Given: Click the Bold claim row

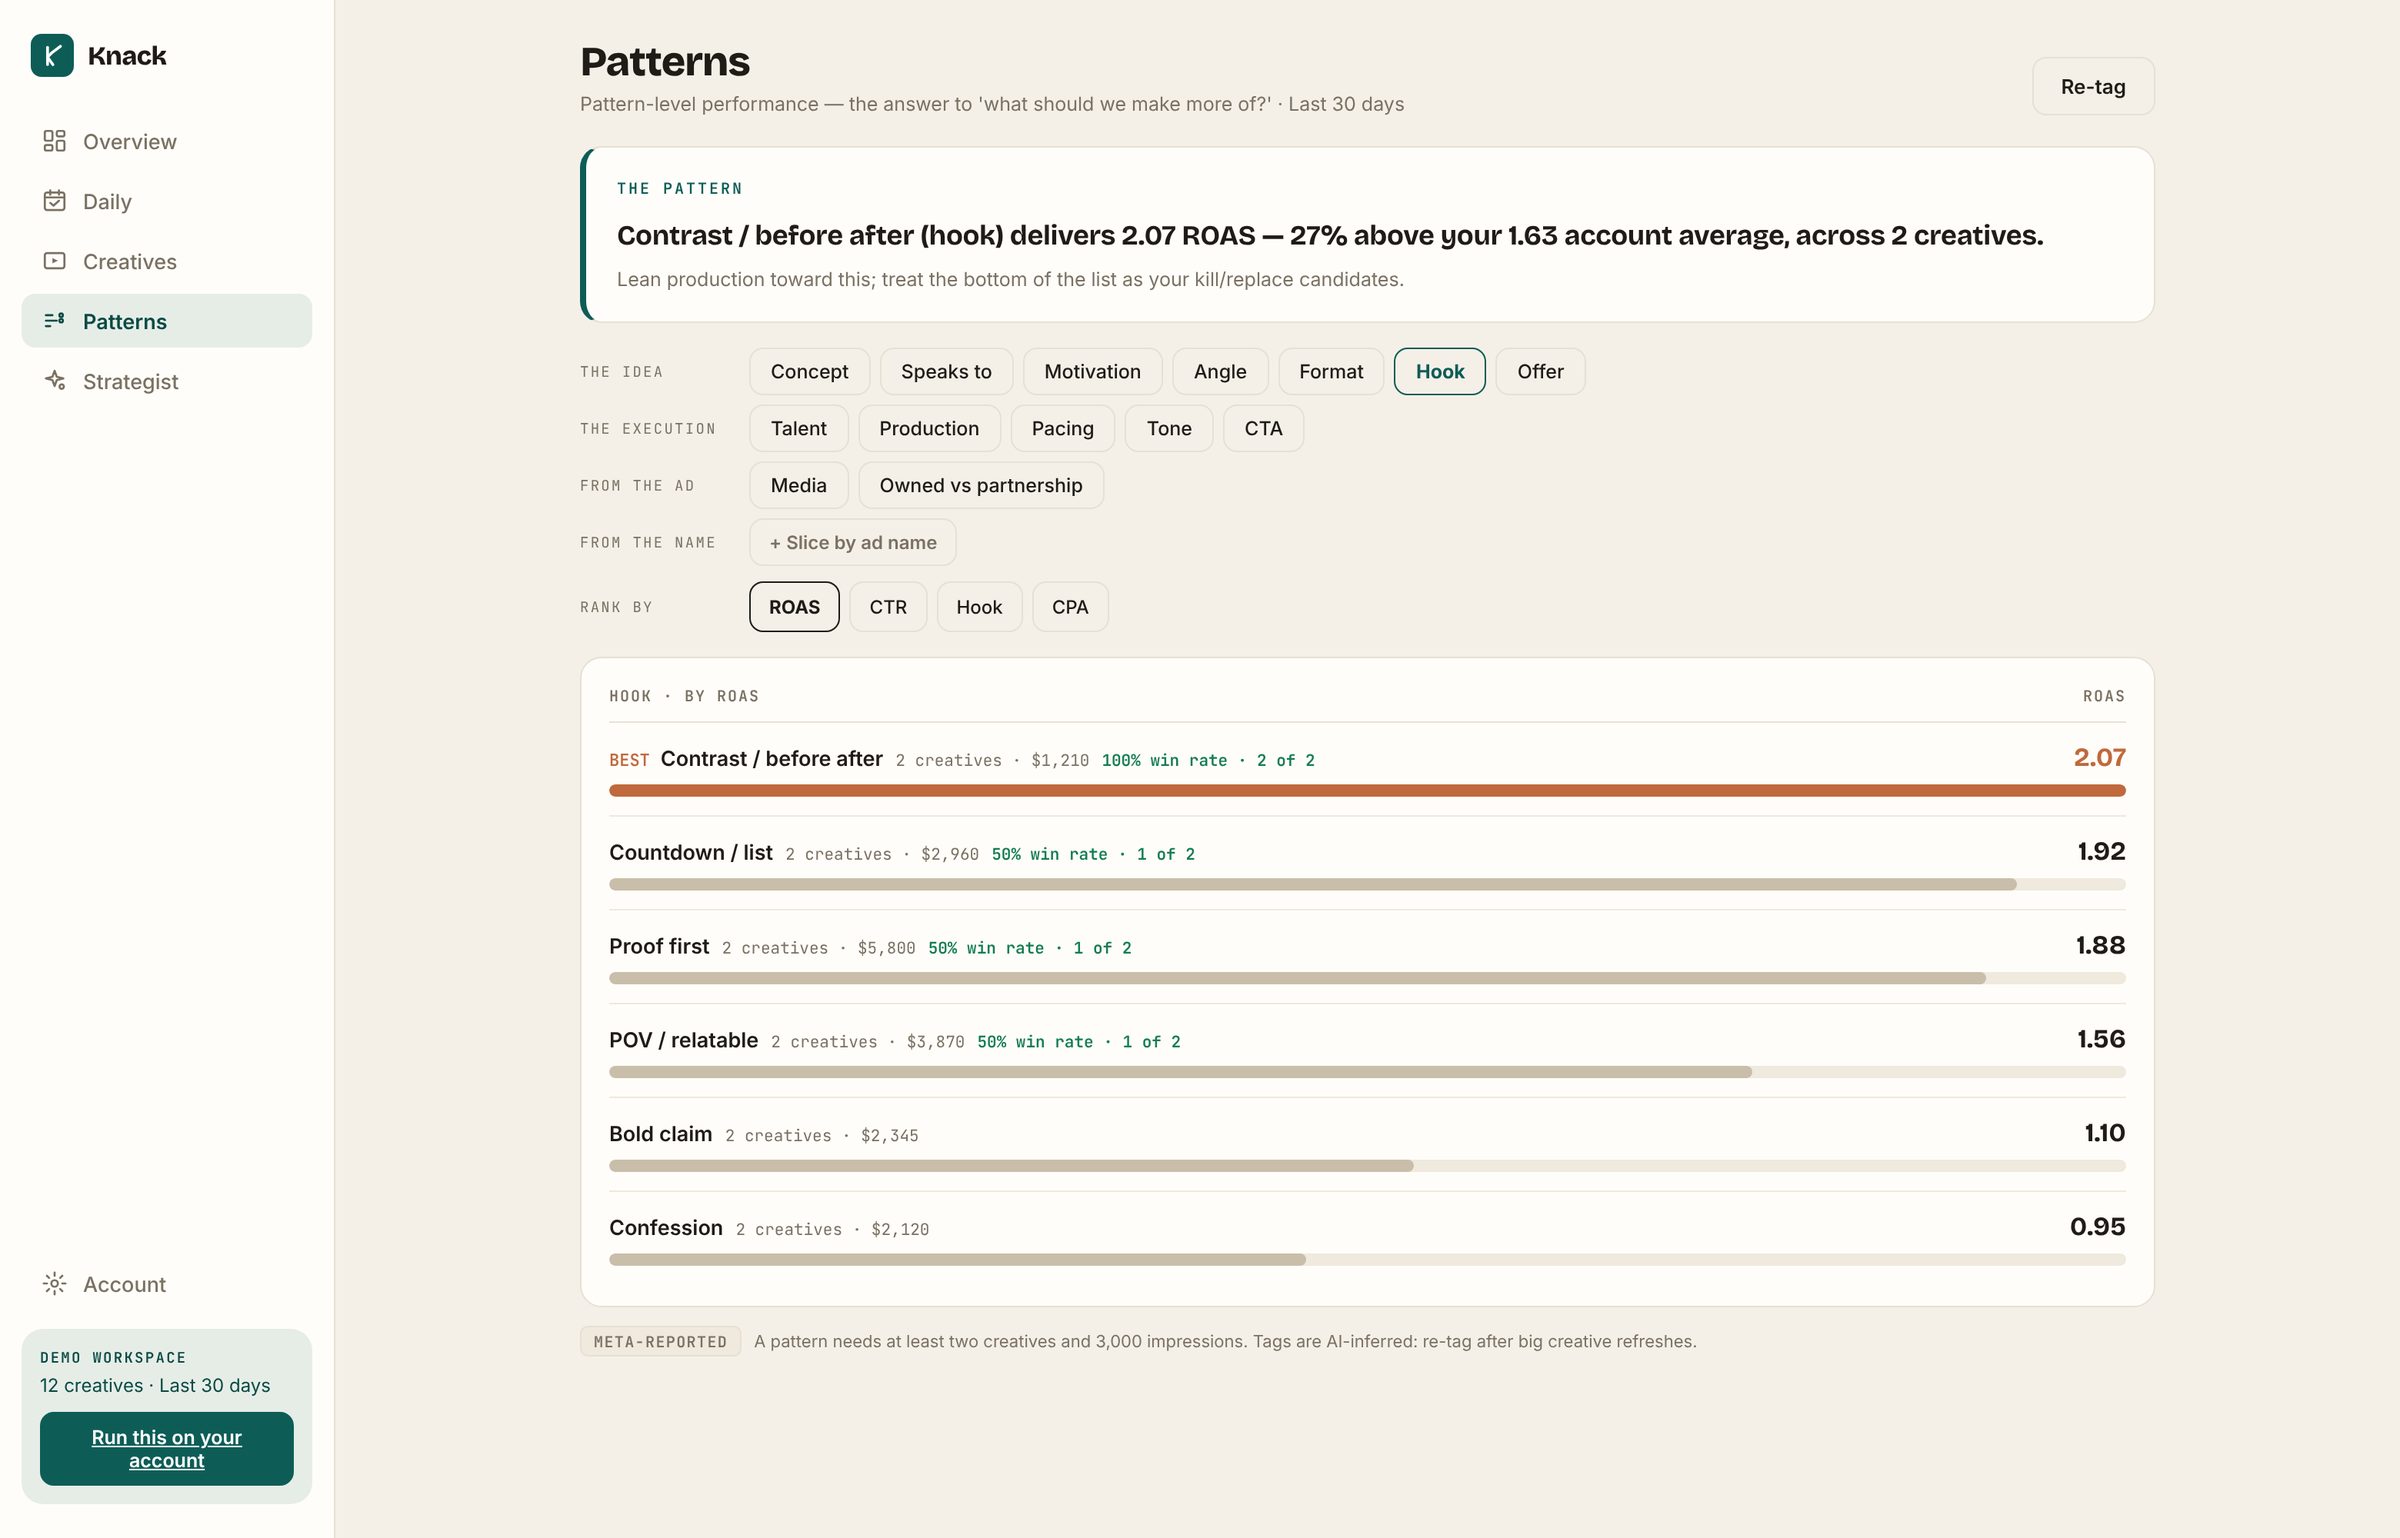Looking at the screenshot, I should click(1367, 1146).
